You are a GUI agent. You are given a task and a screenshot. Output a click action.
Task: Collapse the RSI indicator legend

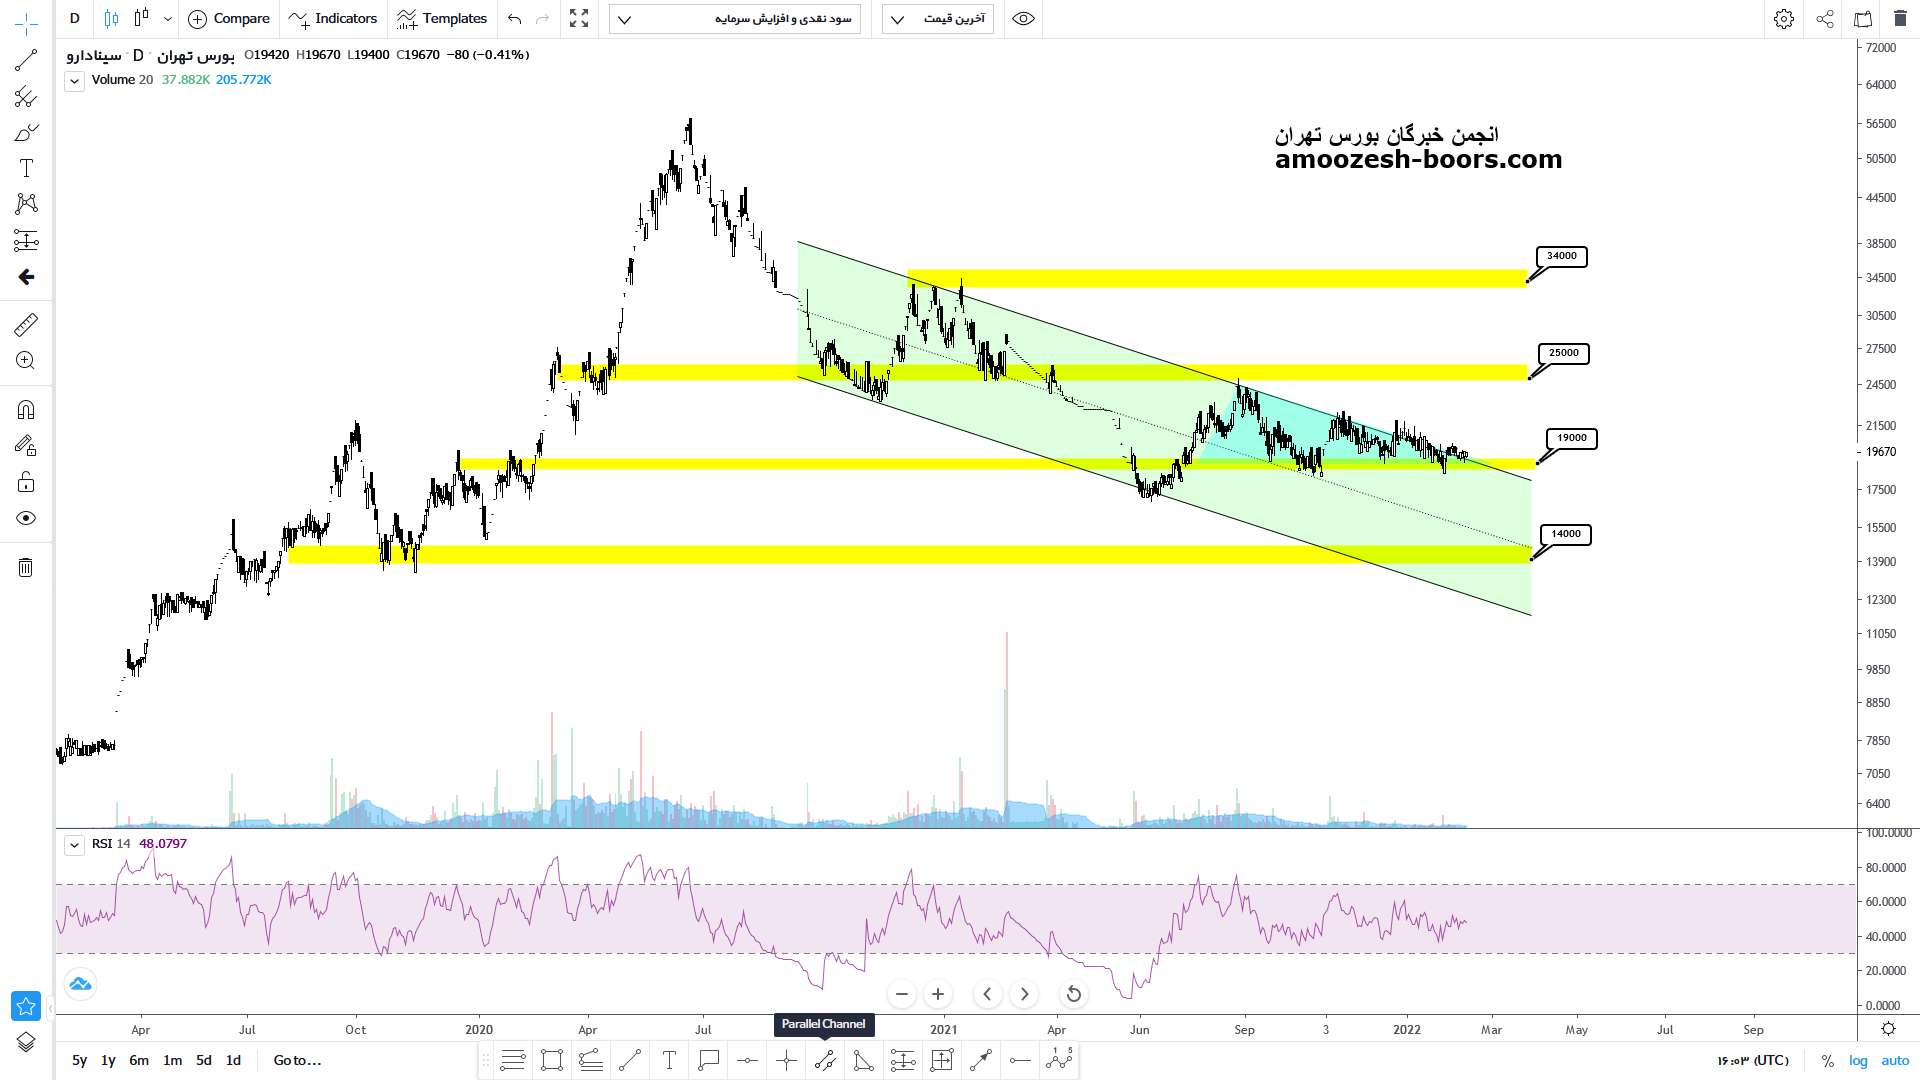74,845
